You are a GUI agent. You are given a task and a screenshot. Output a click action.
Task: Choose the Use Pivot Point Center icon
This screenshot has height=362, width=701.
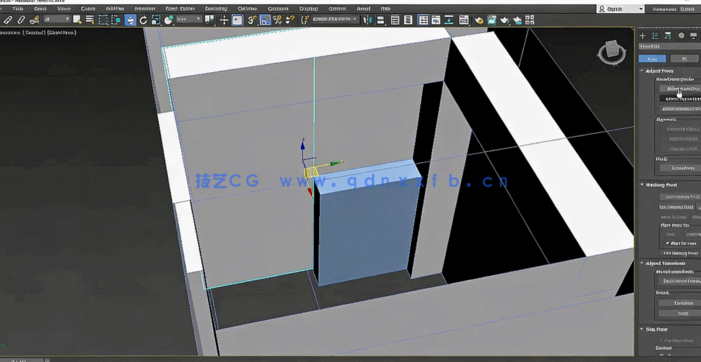point(209,20)
